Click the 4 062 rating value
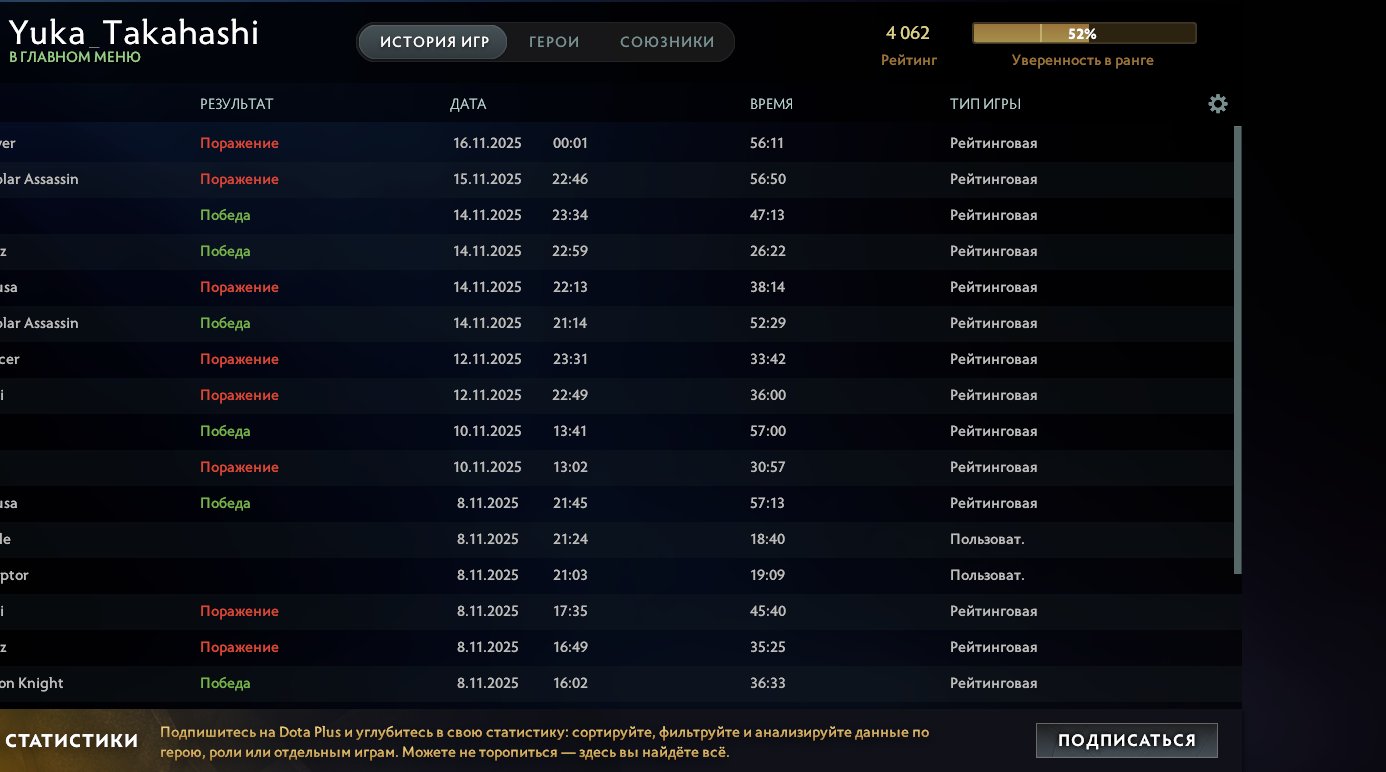 908,32
